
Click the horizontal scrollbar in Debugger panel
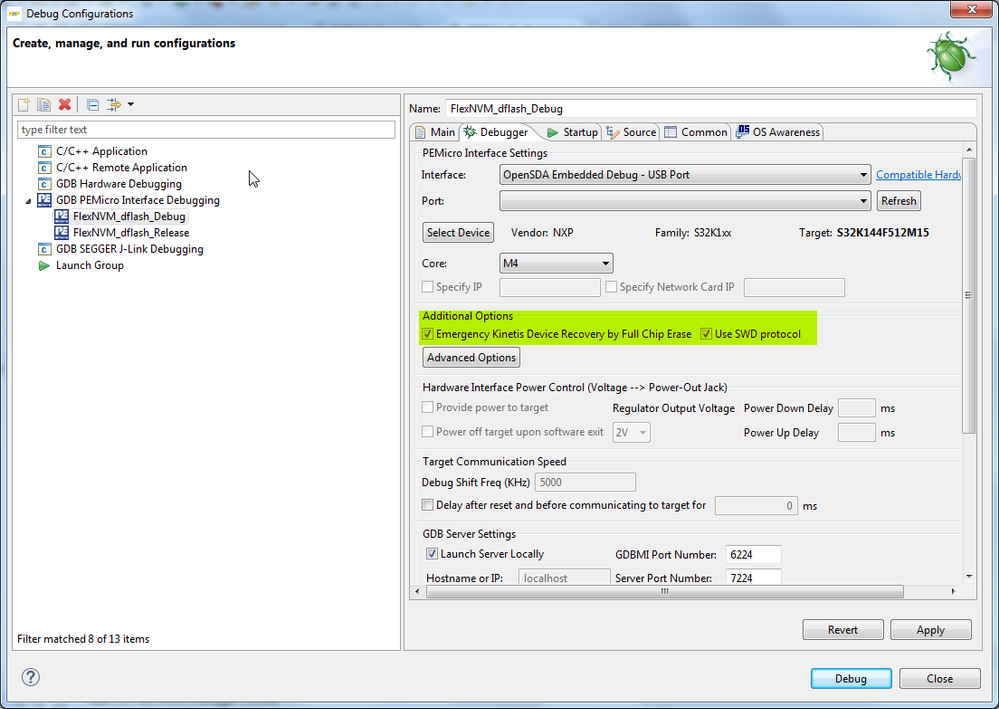(x=665, y=592)
